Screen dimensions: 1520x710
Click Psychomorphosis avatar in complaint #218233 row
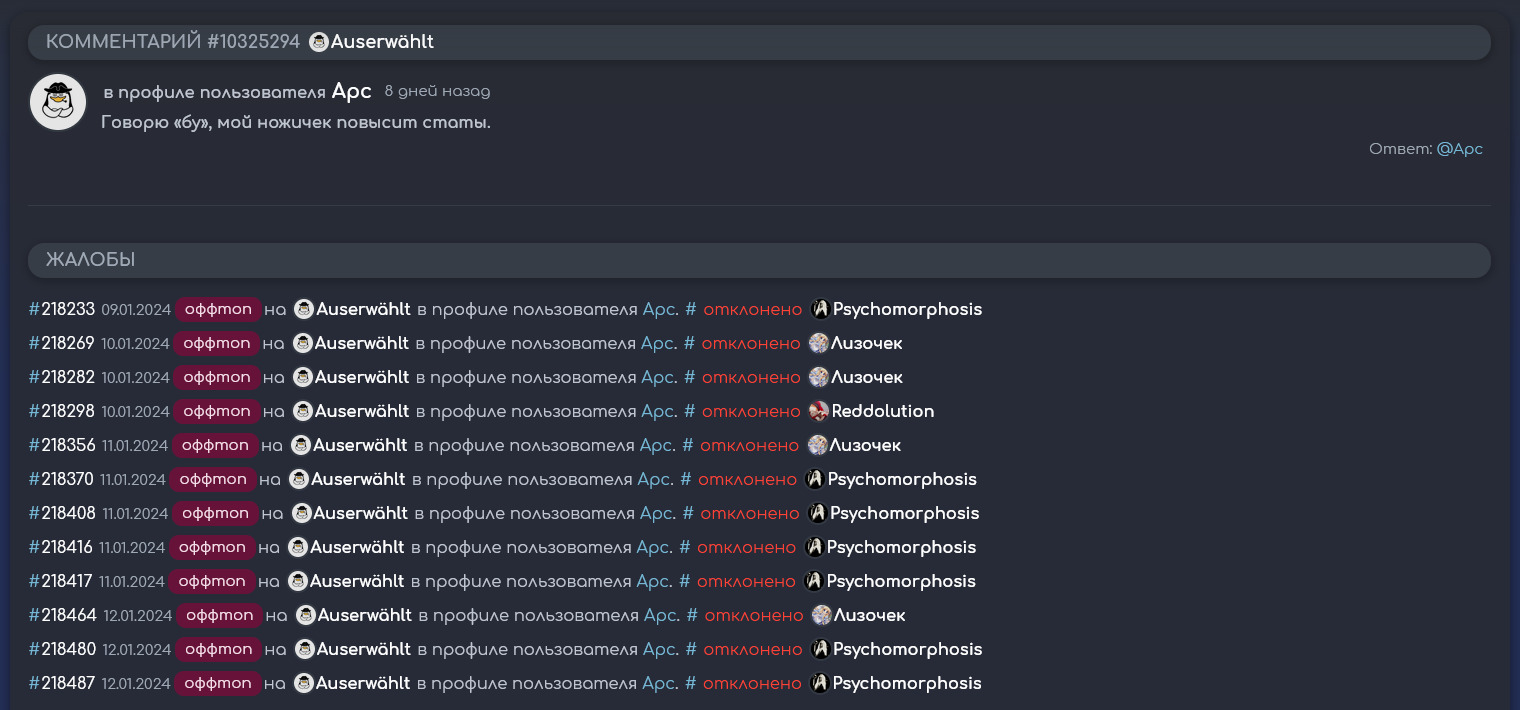coord(820,310)
